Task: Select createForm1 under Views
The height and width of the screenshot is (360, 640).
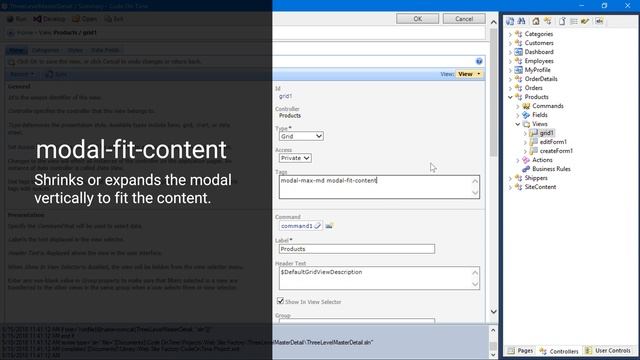Action: click(556, 151)
